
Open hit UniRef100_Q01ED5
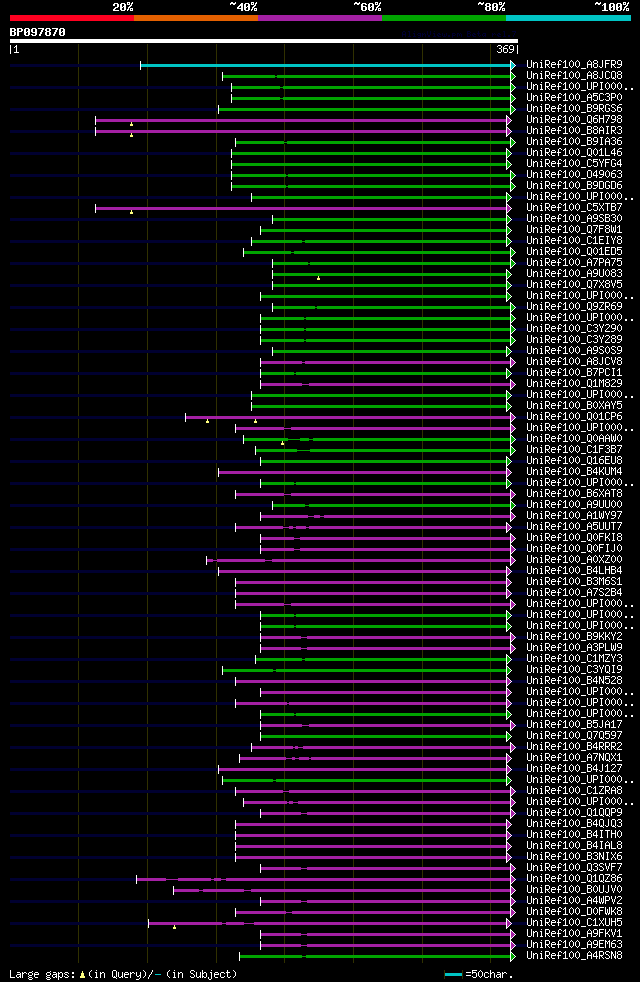coord(574,252)
